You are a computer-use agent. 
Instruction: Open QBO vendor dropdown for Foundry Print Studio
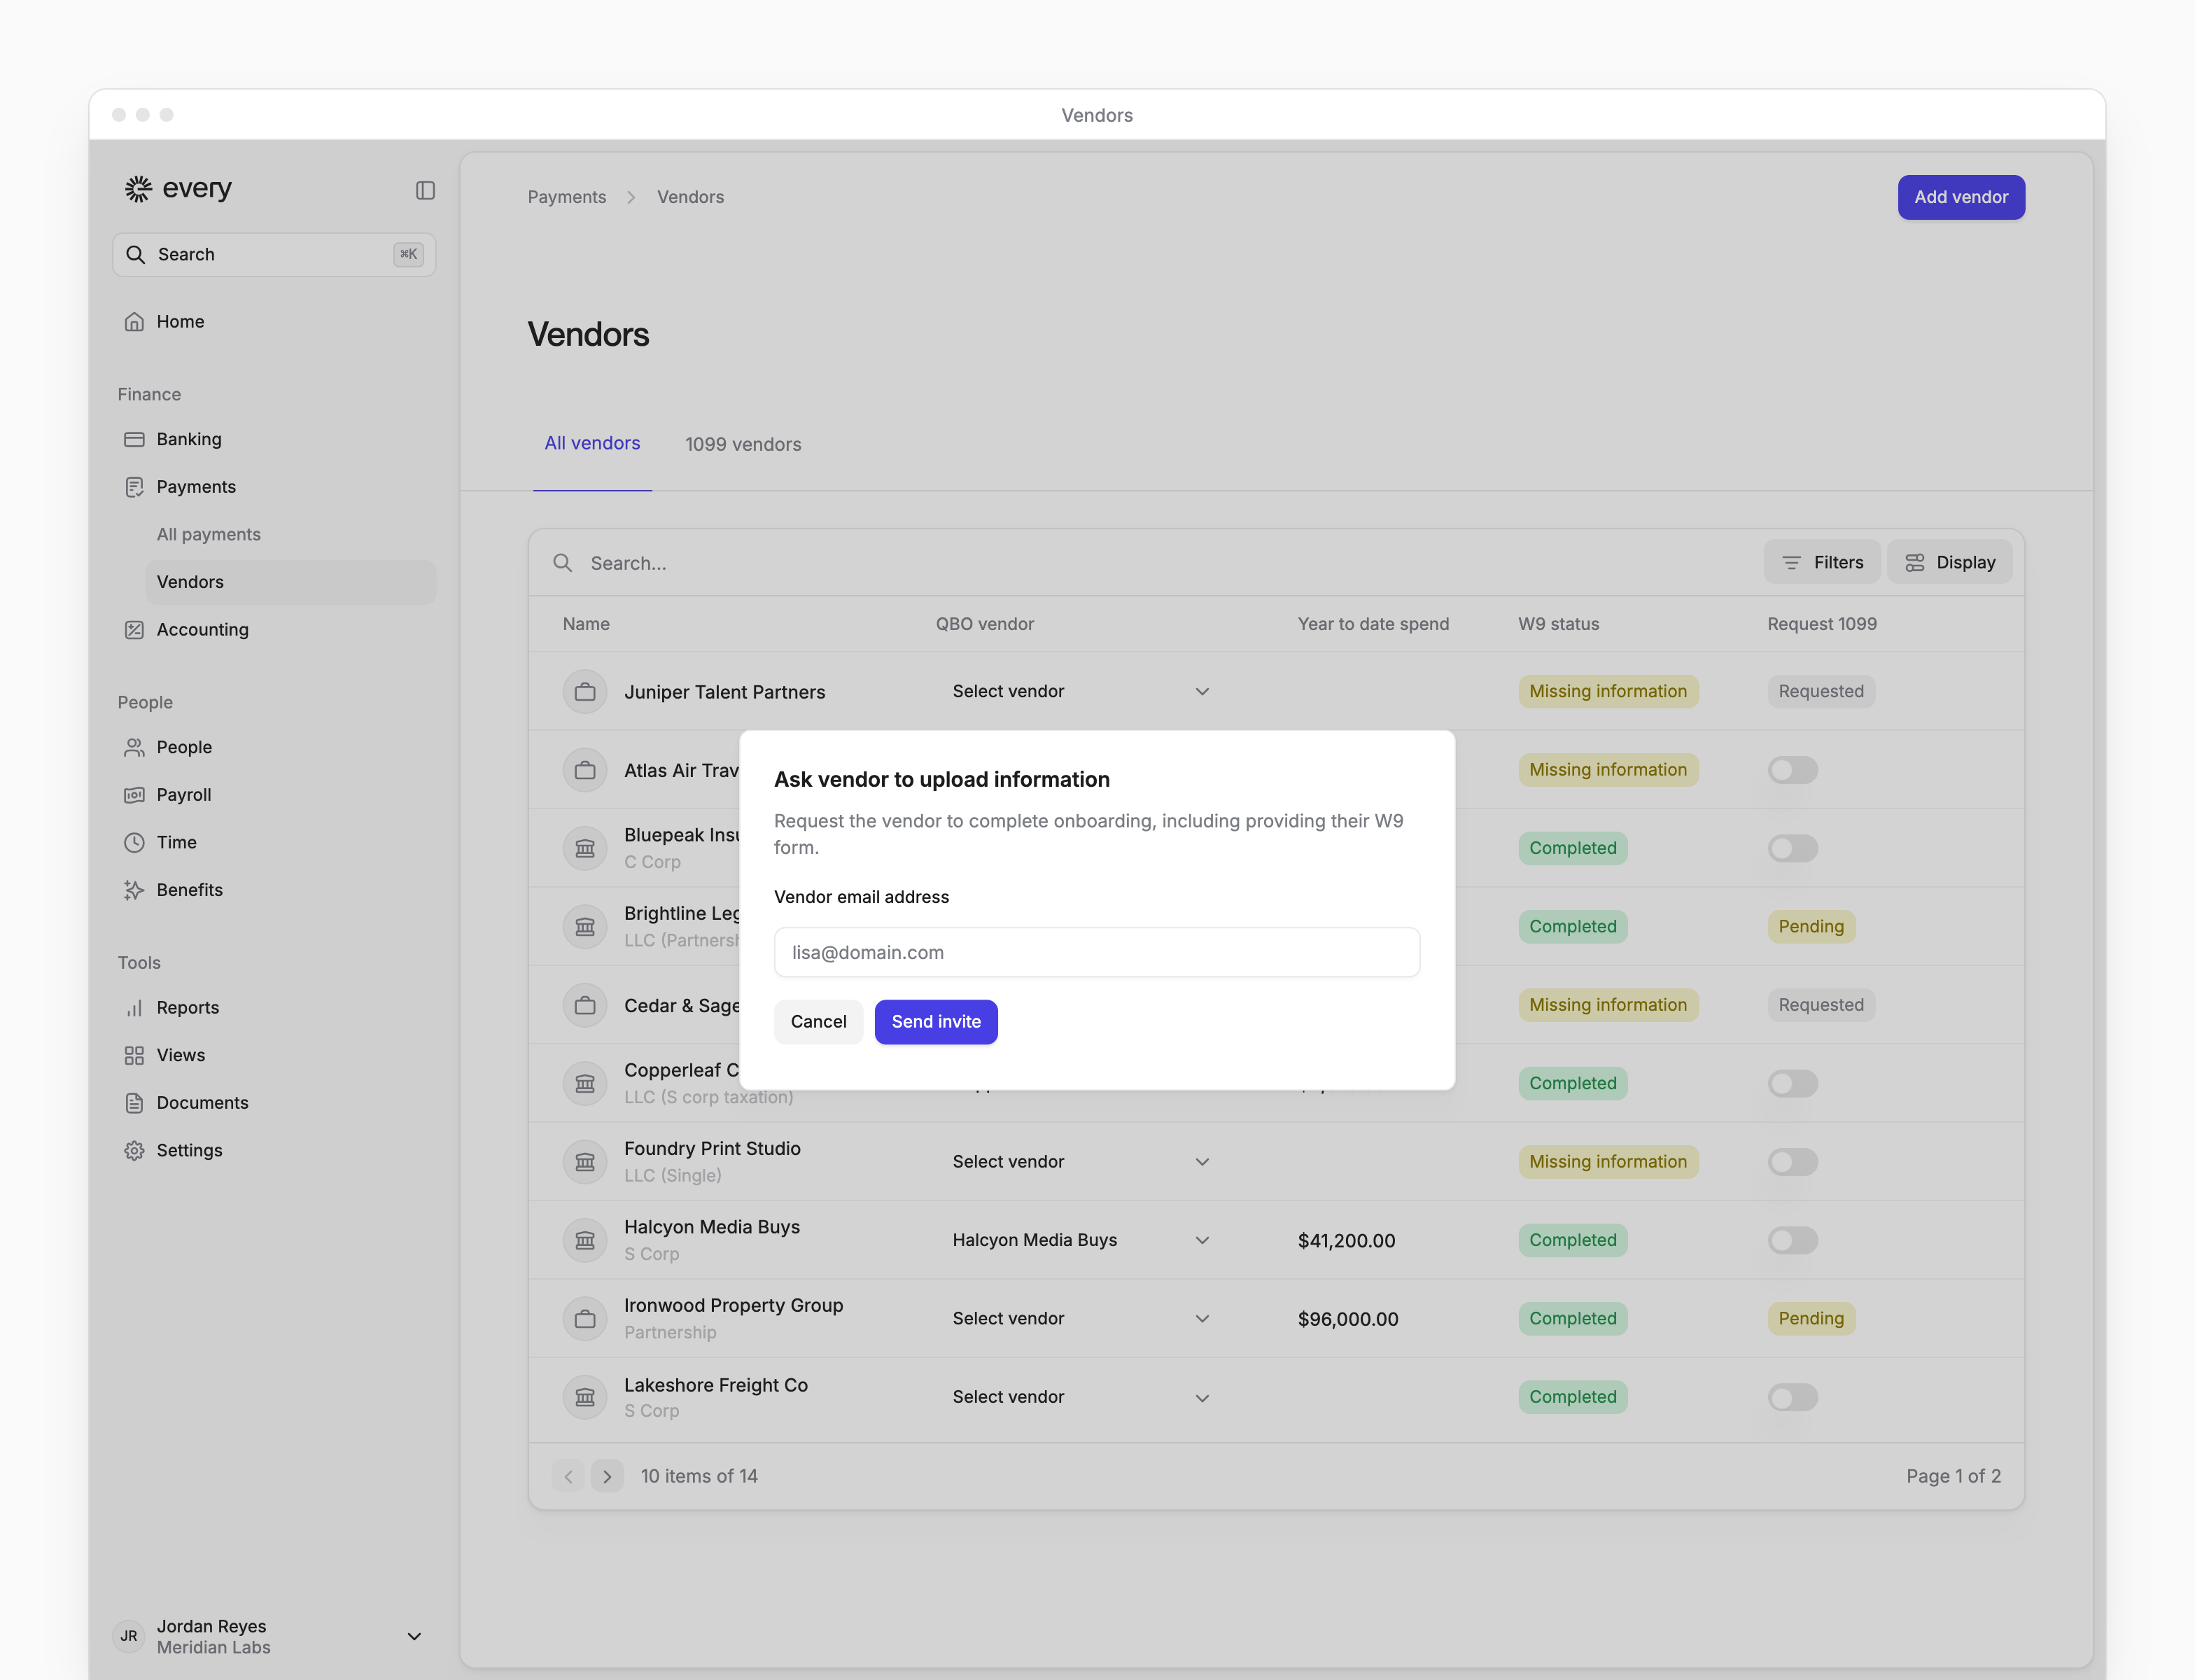(x=1081, y=1162)
